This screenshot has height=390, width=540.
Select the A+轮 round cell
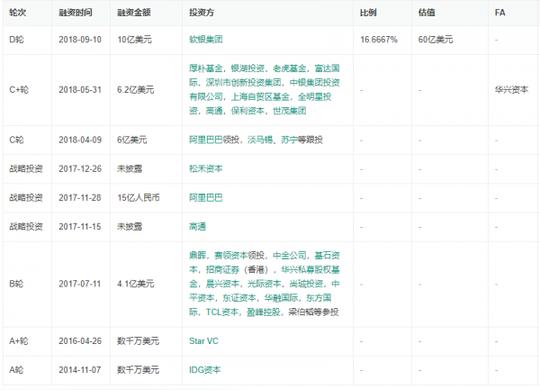tap(19, 341)
